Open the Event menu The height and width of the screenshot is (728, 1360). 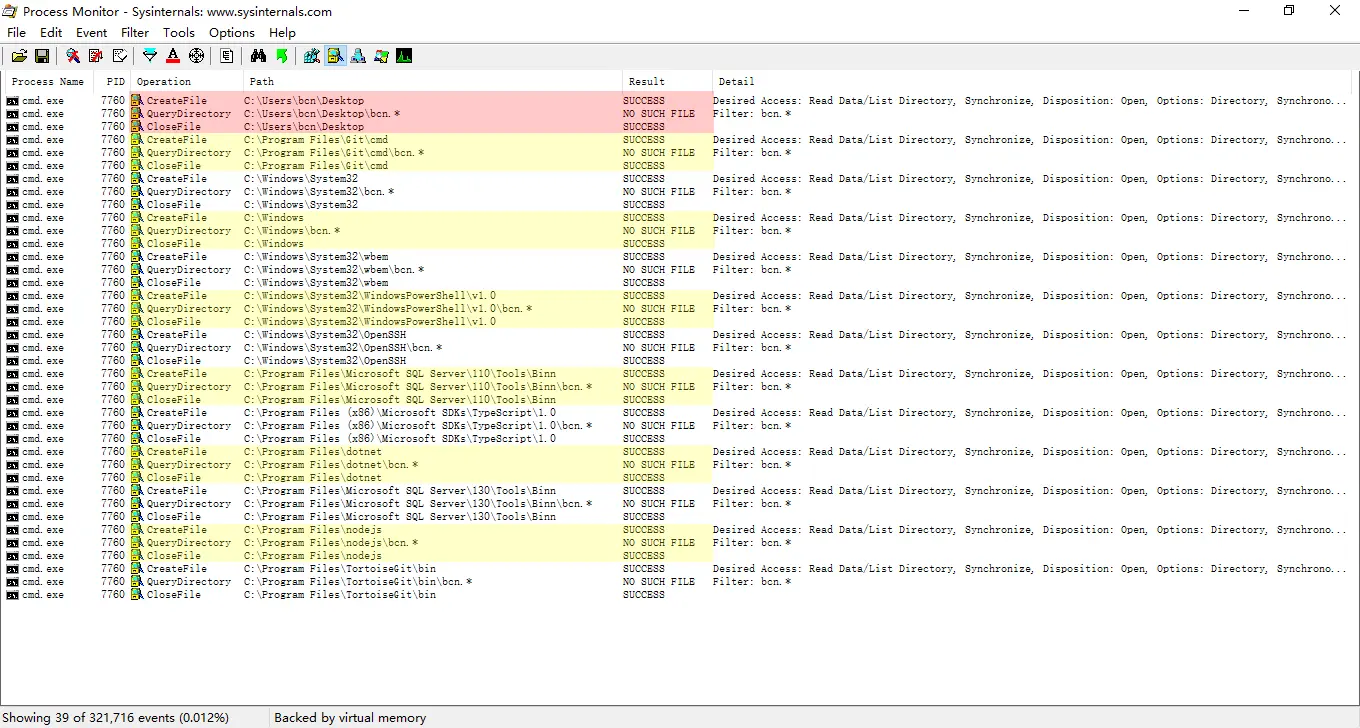92,33
